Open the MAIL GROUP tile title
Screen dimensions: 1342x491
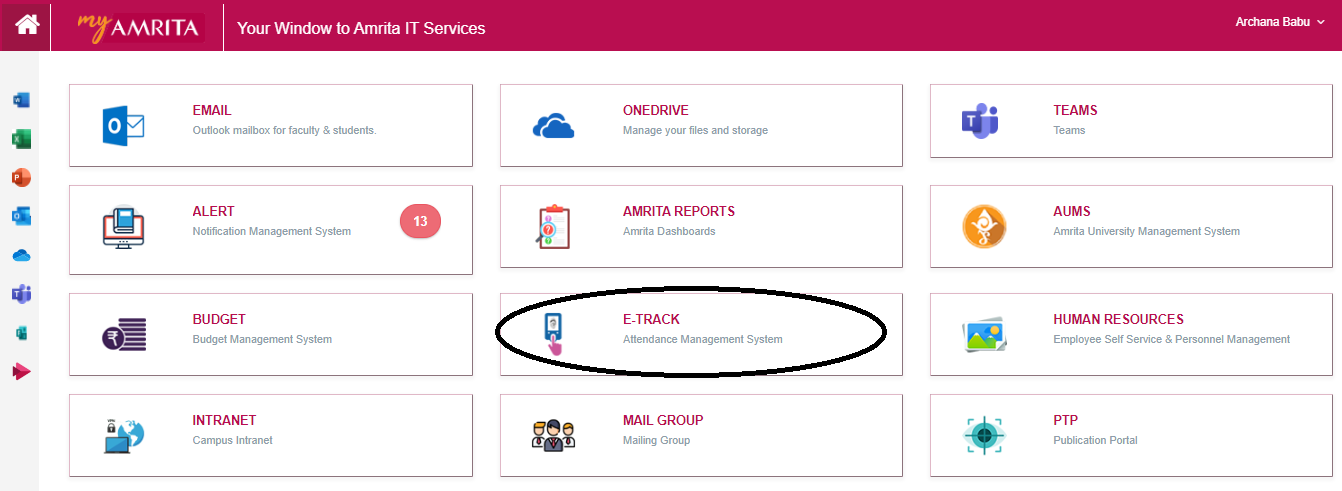[x=663, y=420]
